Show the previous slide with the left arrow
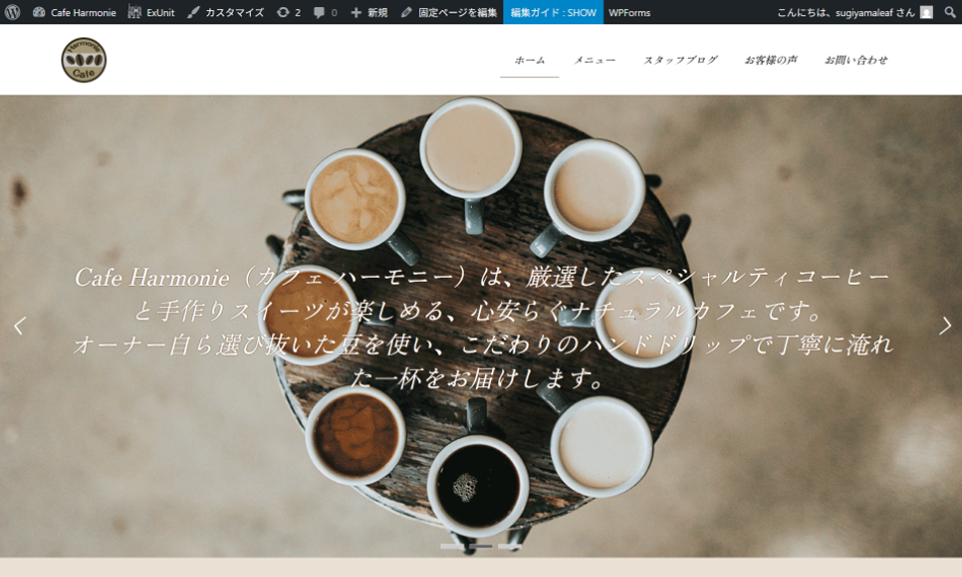Image resolution: width=962 pixels, height=577 pixels. pyautogui.click(x=19, y=326)
